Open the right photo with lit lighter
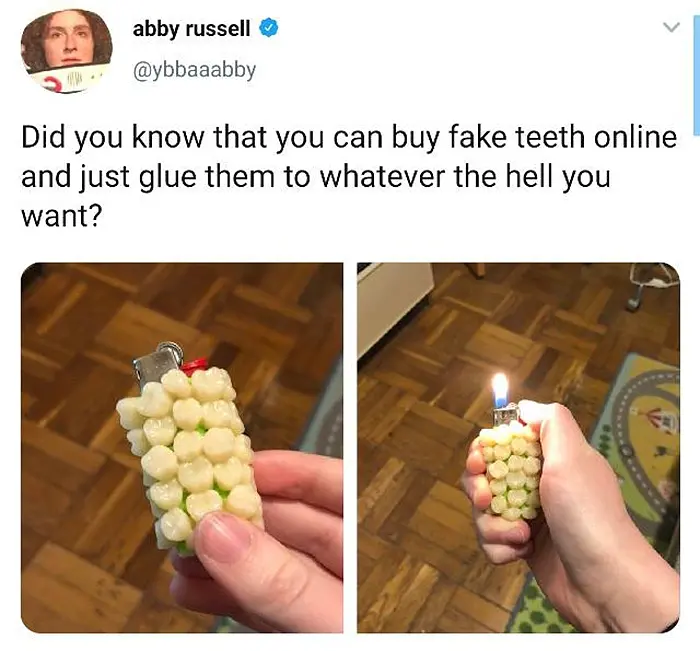700x651 pixels. pos(518,447)
